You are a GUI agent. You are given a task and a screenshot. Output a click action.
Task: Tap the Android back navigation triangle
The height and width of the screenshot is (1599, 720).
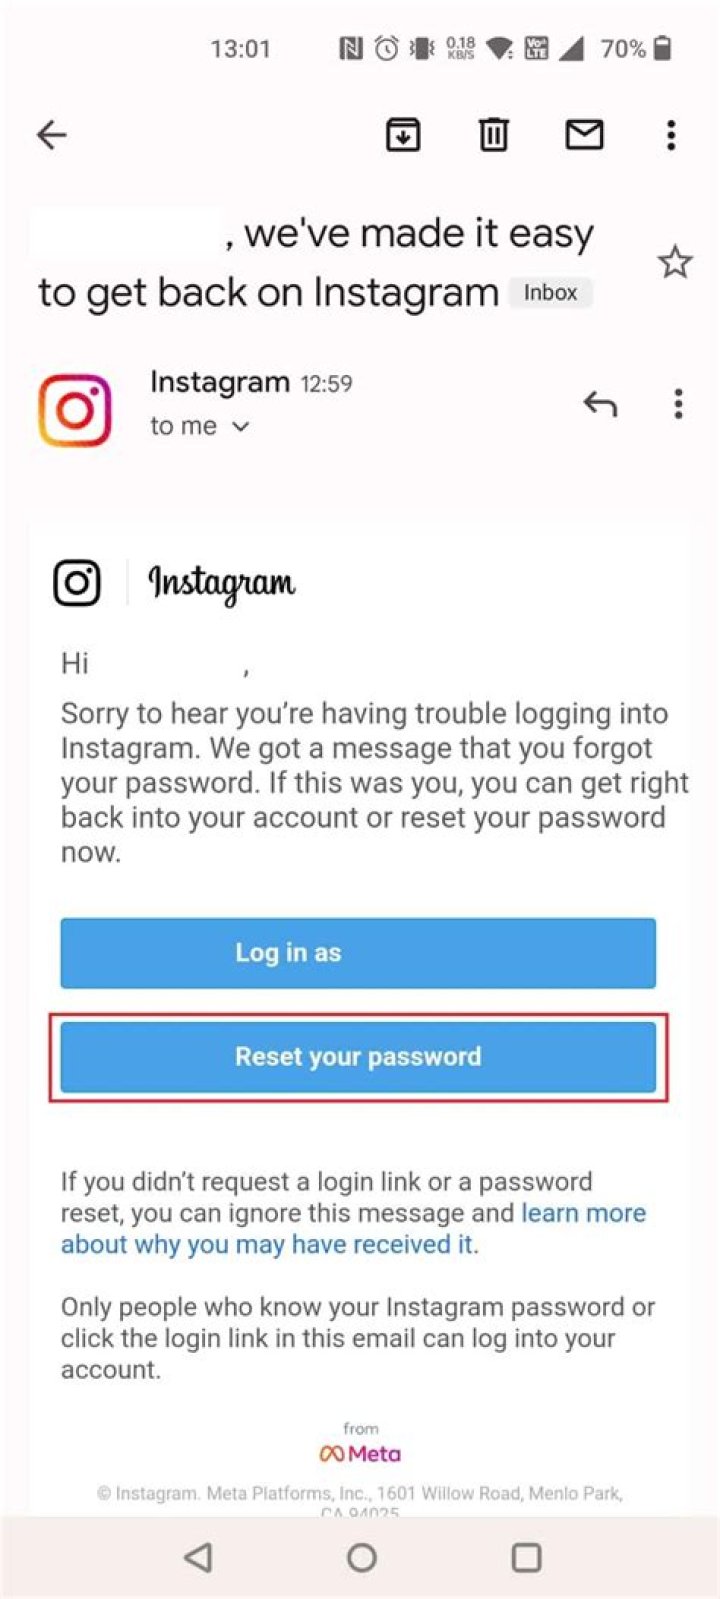(198, 1557)
